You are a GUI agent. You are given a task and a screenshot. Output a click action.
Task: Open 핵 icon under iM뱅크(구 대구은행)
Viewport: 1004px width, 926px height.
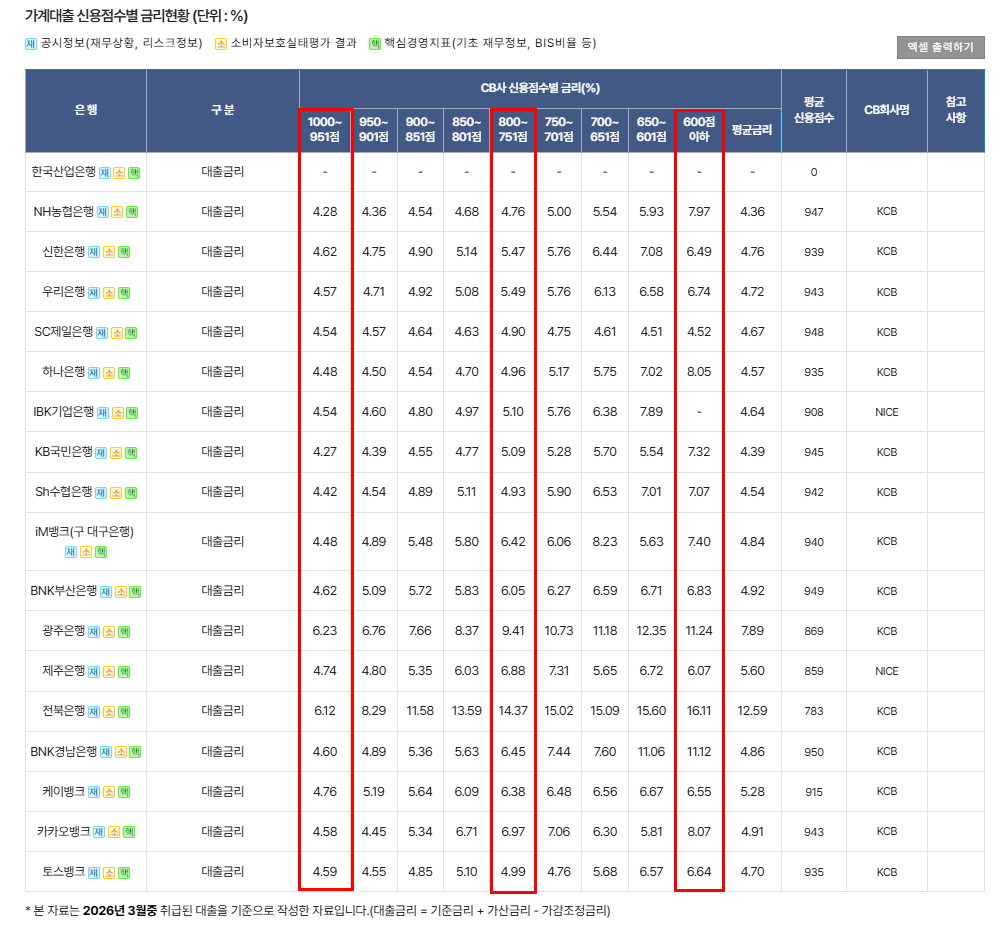tap(101, 551)
